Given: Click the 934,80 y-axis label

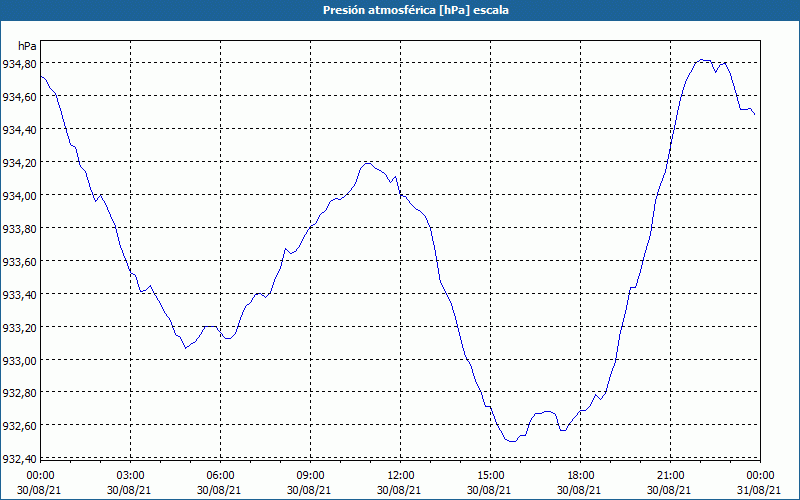Looking at the screenshot, I should coord(19,64).
